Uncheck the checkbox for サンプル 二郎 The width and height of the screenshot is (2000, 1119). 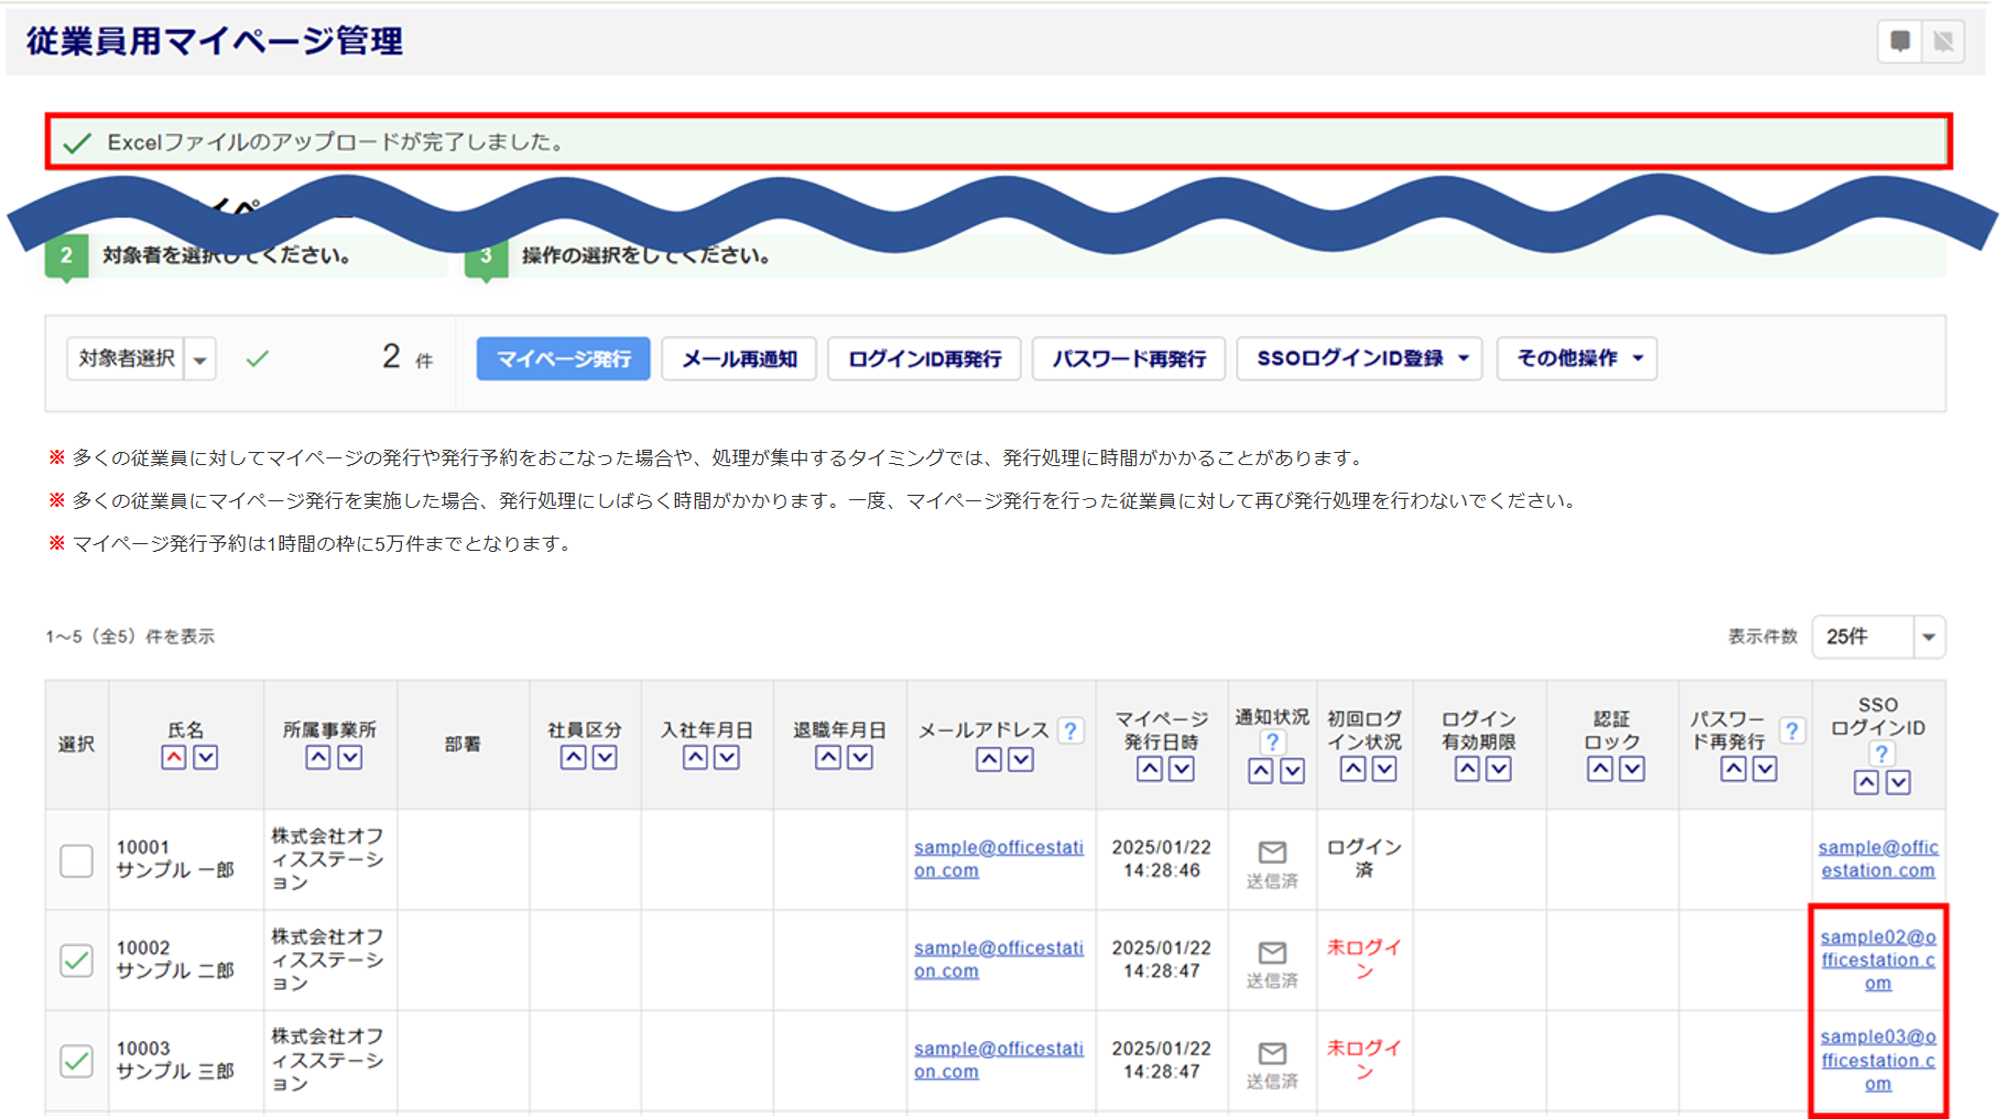[77, 960]
